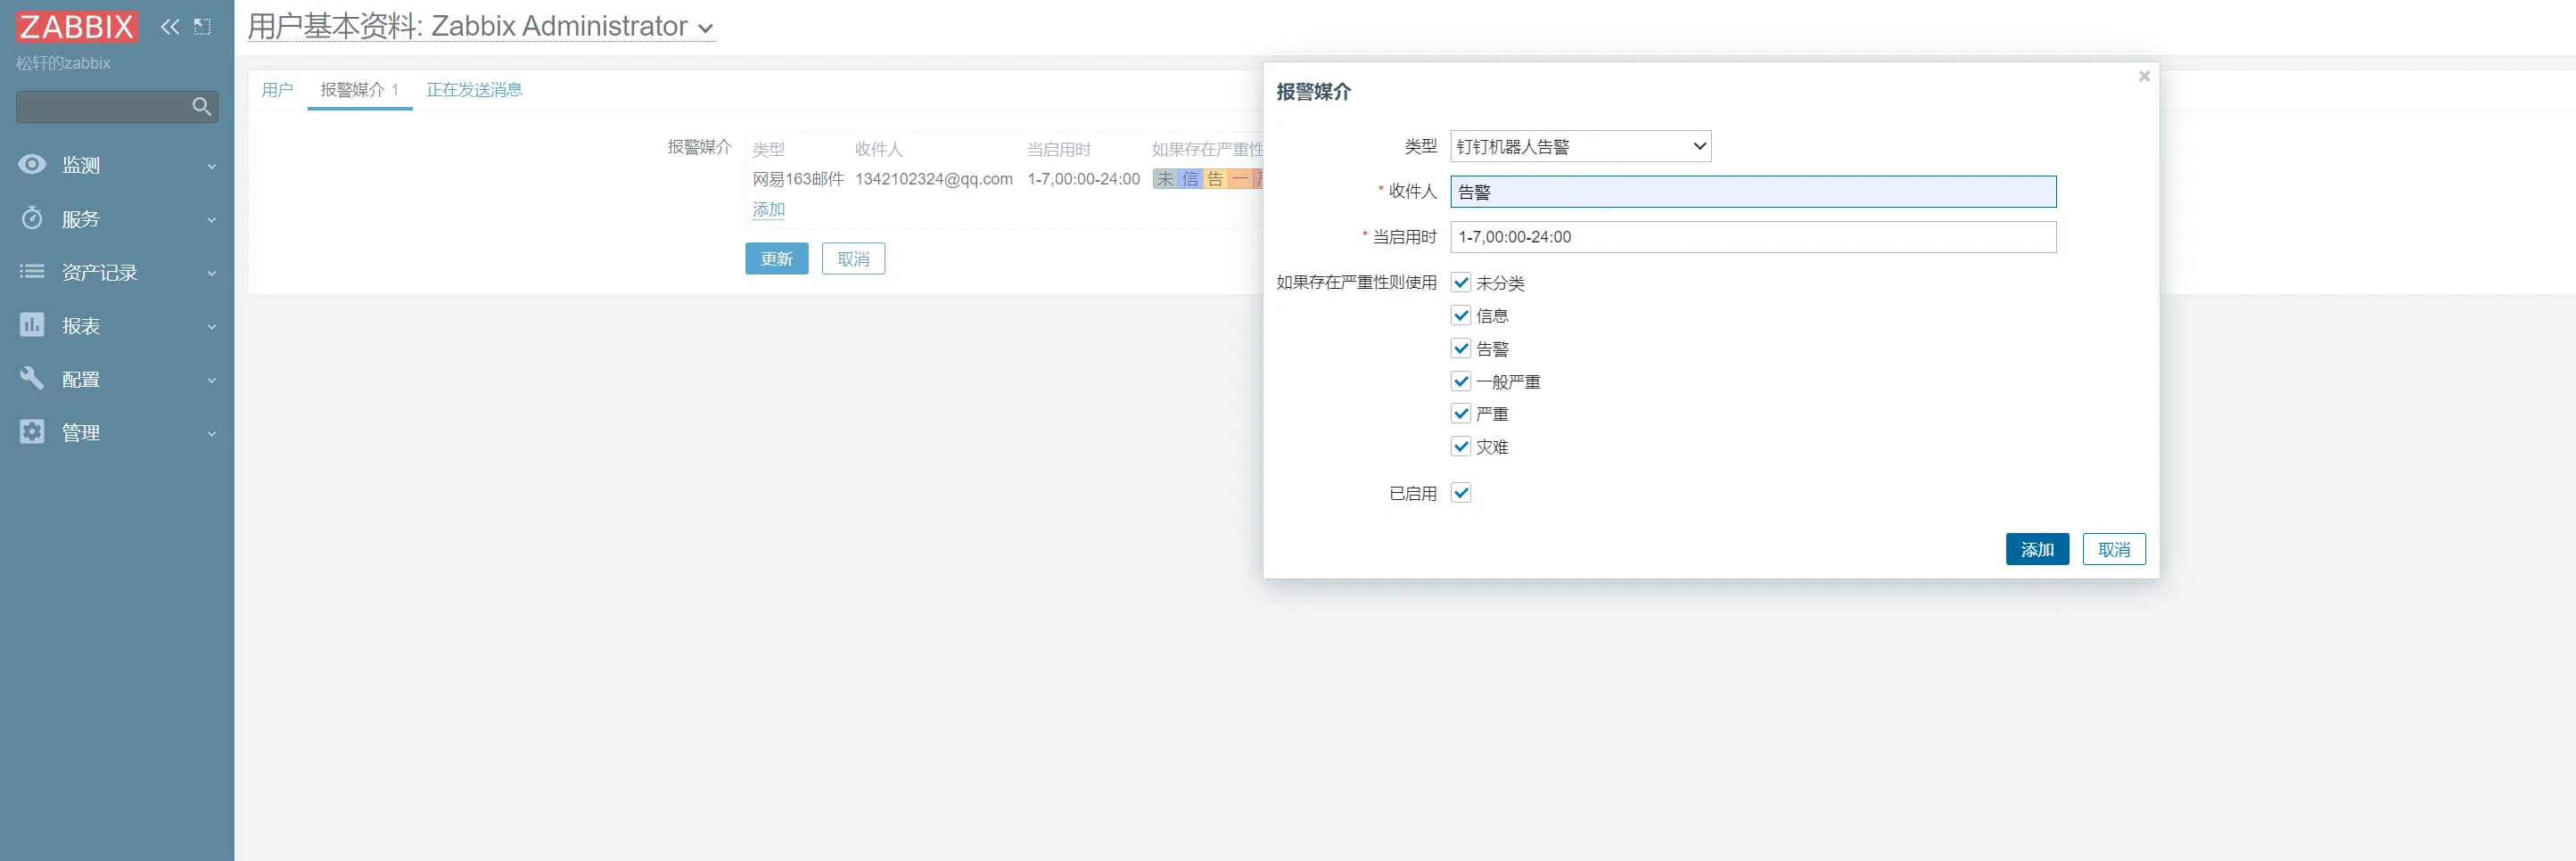Click the ZABBIX logo
This screenshot has height=861, width=2576.
76,27
